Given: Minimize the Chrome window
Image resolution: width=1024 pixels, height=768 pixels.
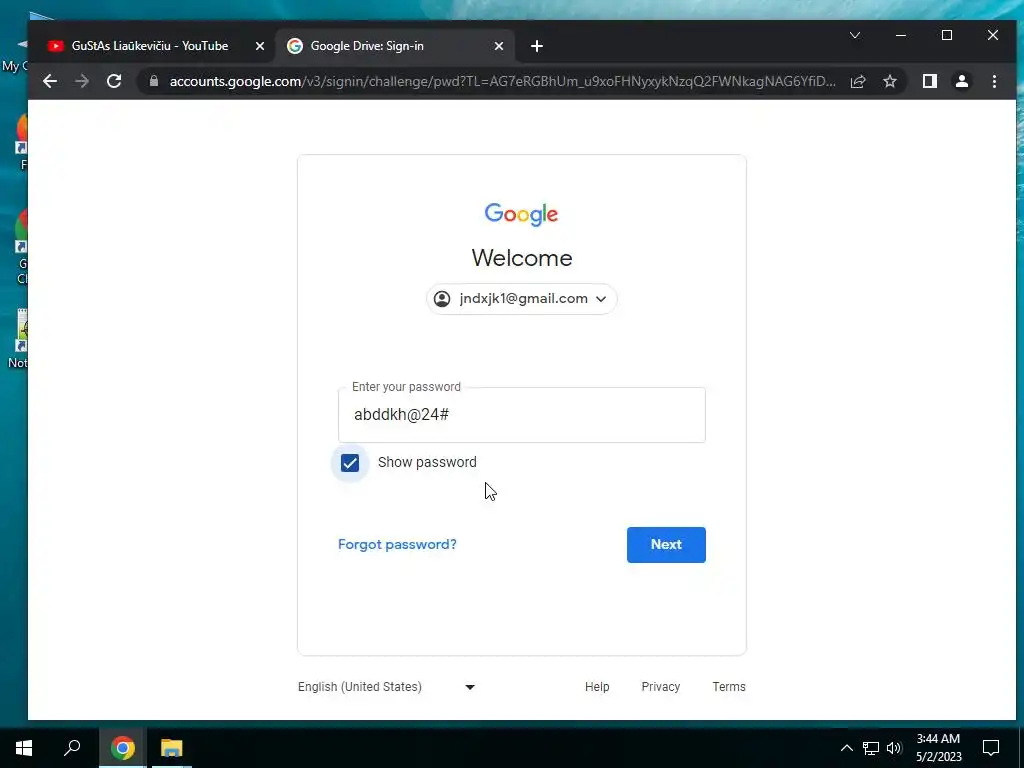Looking at the screenshot, I should coord(901,35).
